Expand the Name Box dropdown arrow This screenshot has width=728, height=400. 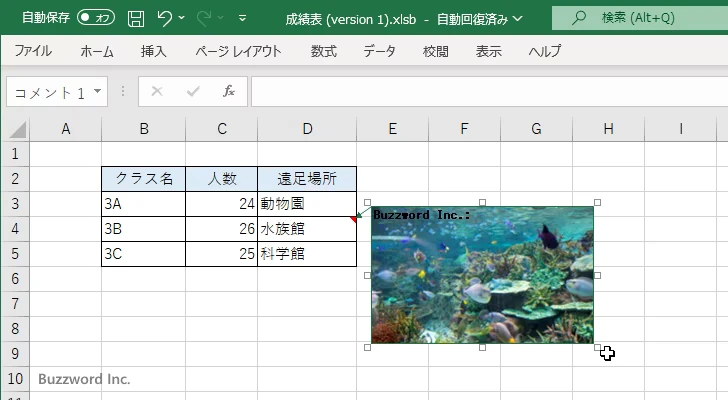[98, 91]
